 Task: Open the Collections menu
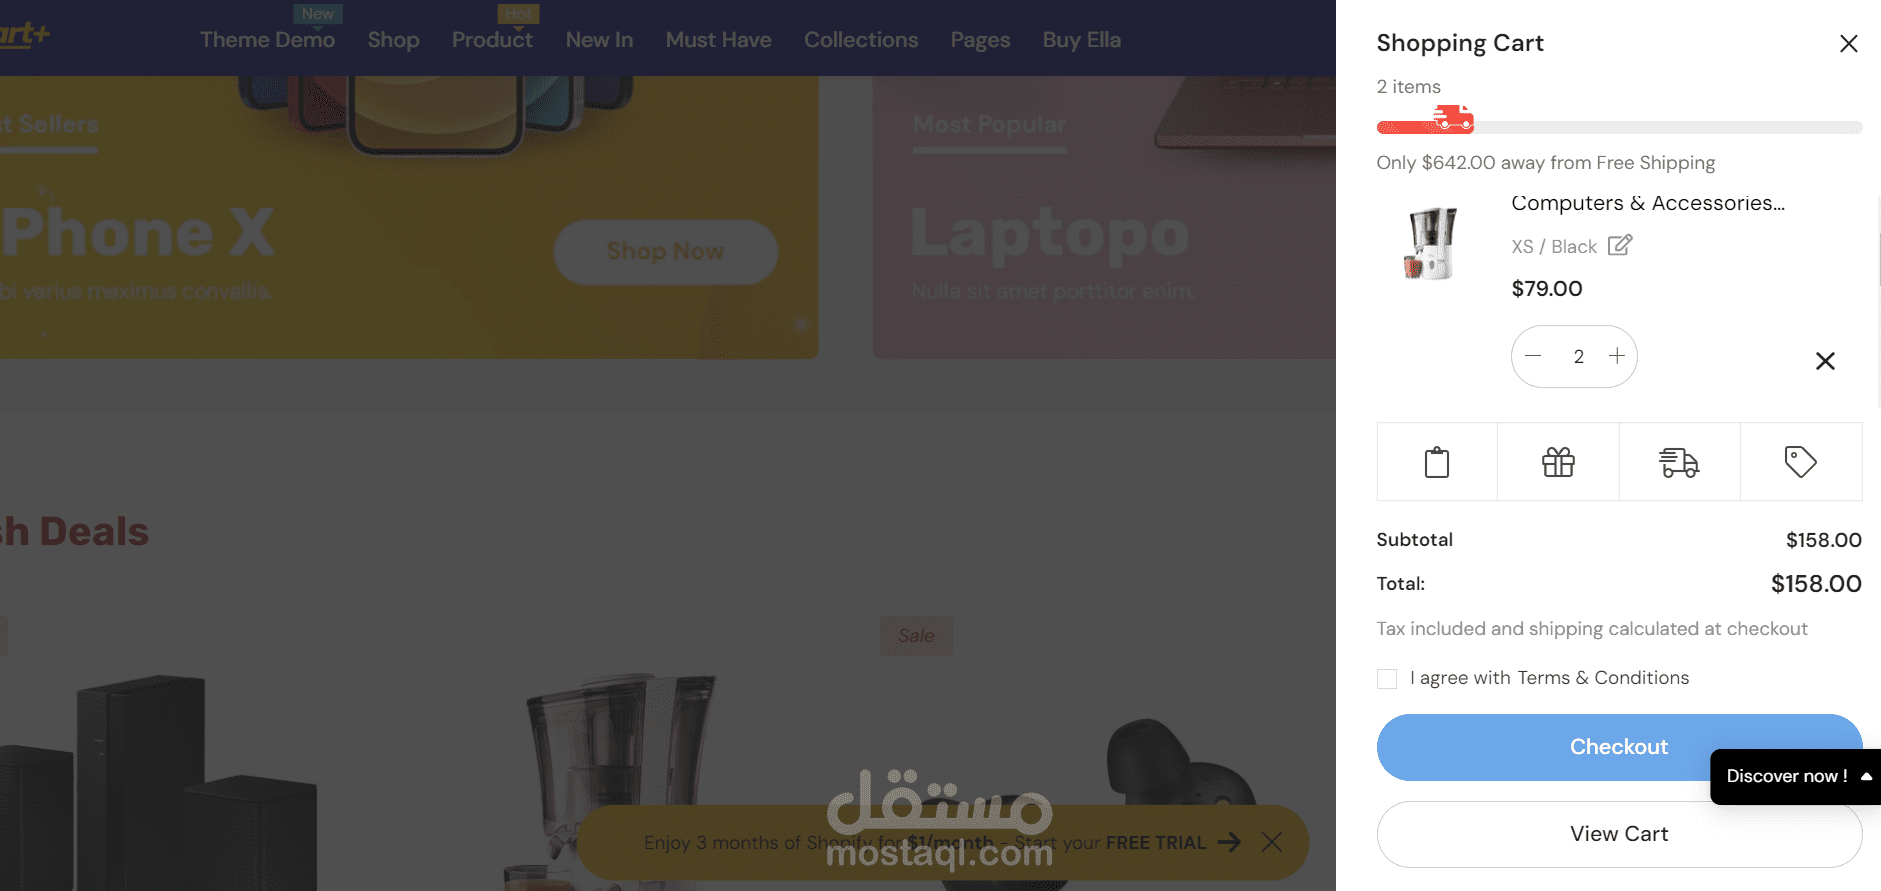861,40
